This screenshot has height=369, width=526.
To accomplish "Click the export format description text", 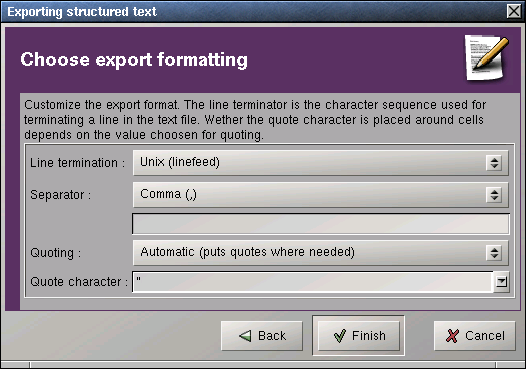I will (x=255, y=120).
